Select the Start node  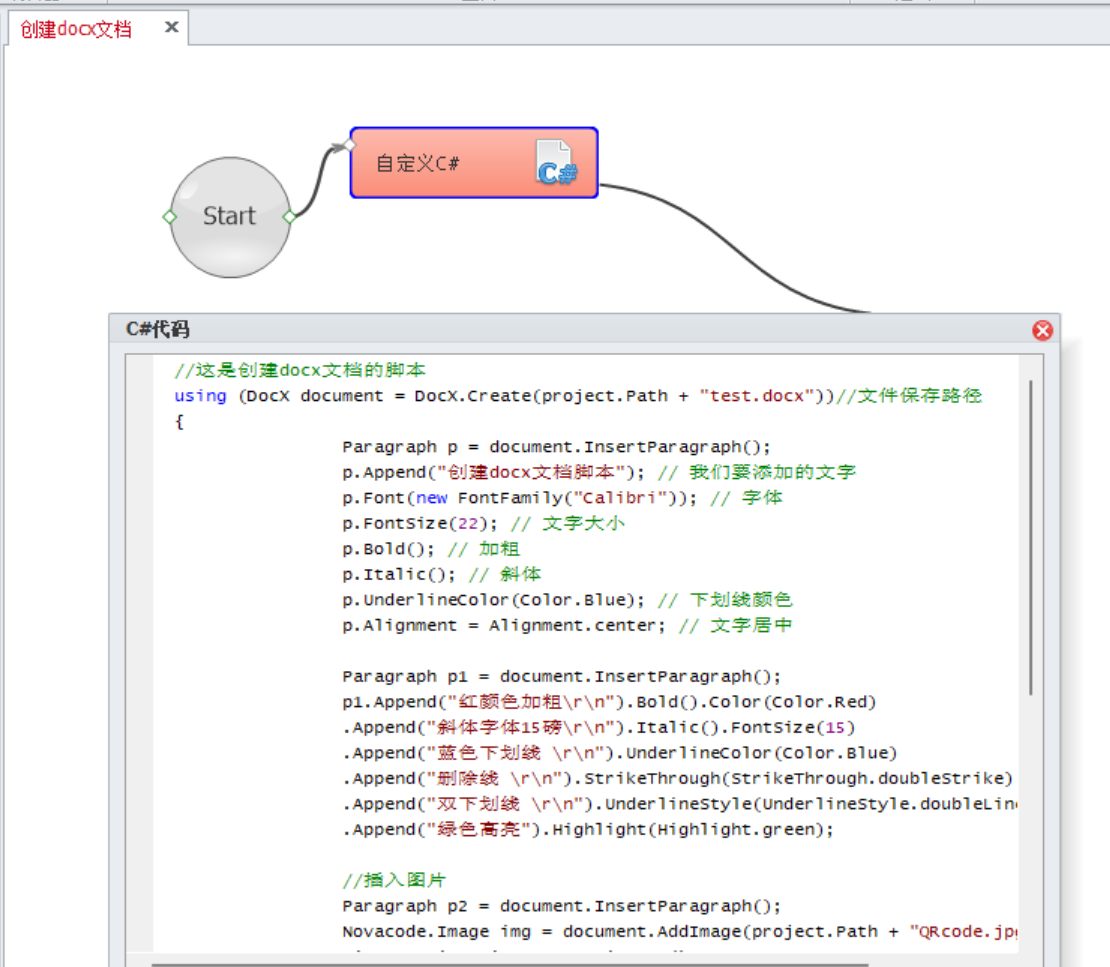coord(230,217)
